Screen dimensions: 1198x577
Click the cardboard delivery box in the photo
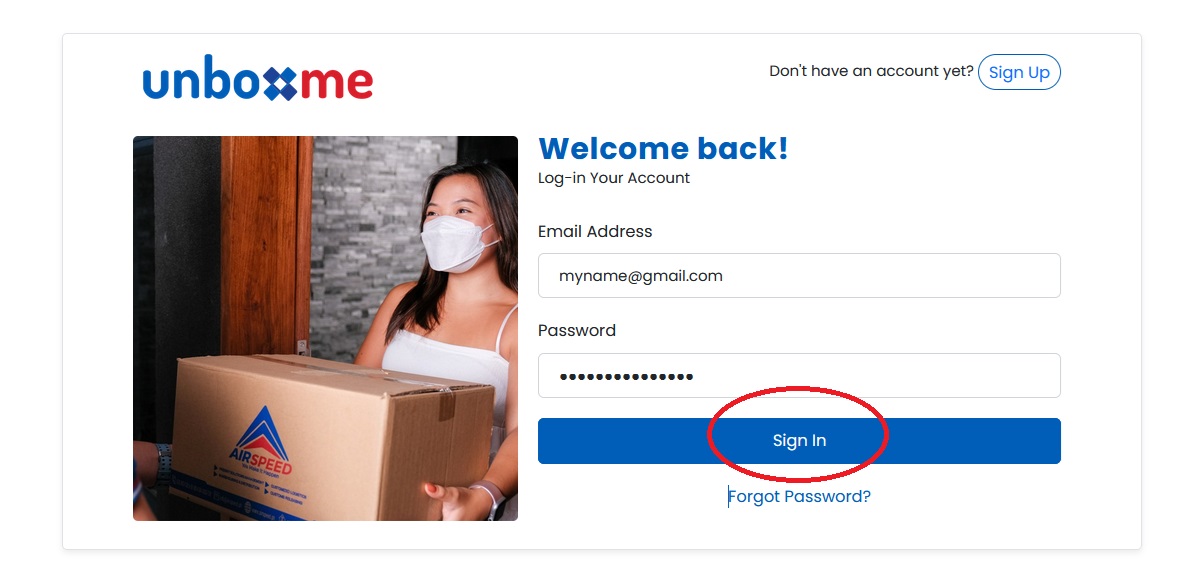click(x=332, y=436)
